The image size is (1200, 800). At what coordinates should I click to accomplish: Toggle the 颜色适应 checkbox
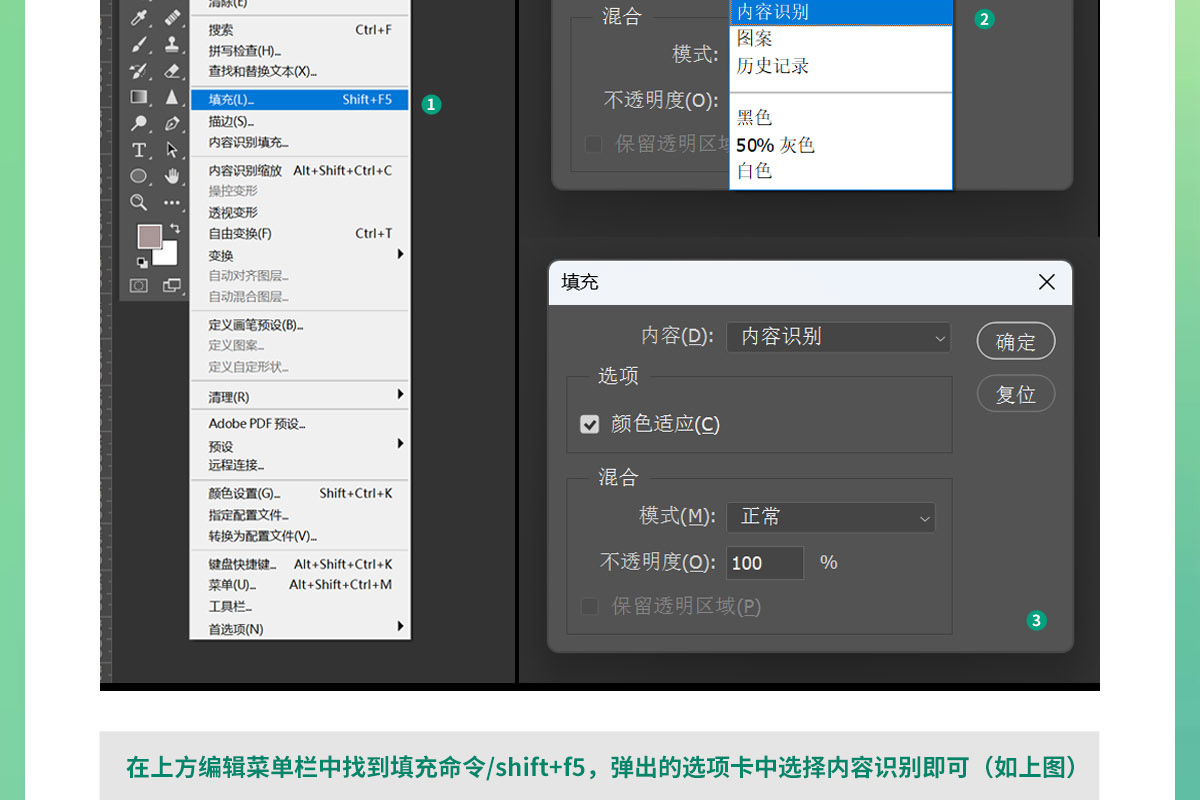590,424
